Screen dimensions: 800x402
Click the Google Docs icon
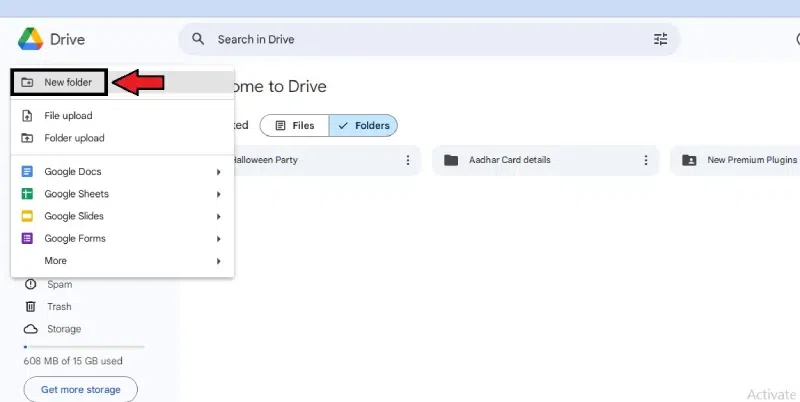(27, 171)
